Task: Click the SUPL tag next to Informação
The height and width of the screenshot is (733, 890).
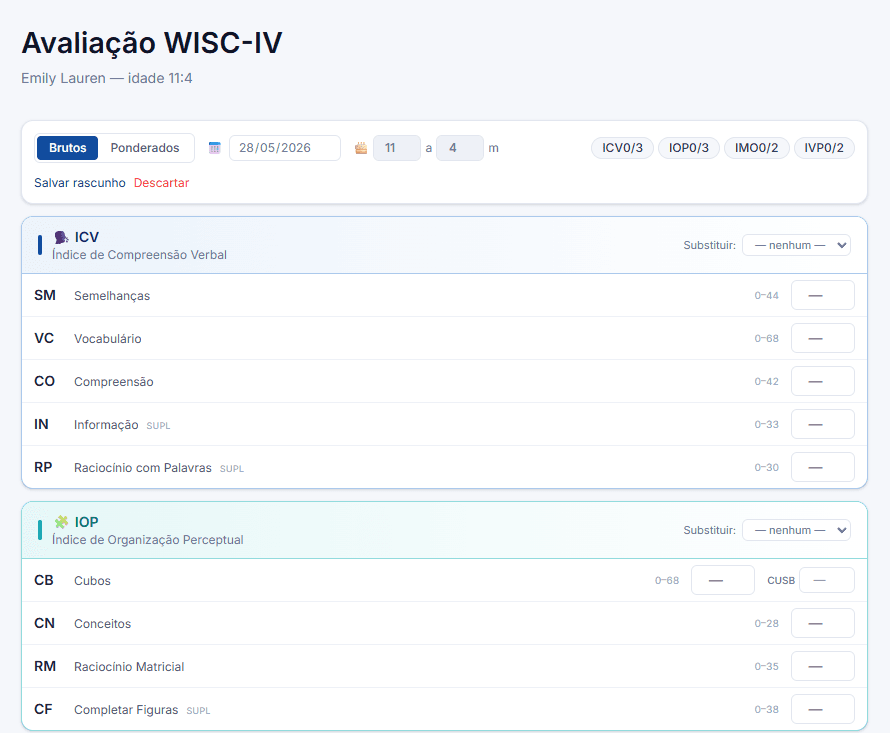Action: [158, 426]
